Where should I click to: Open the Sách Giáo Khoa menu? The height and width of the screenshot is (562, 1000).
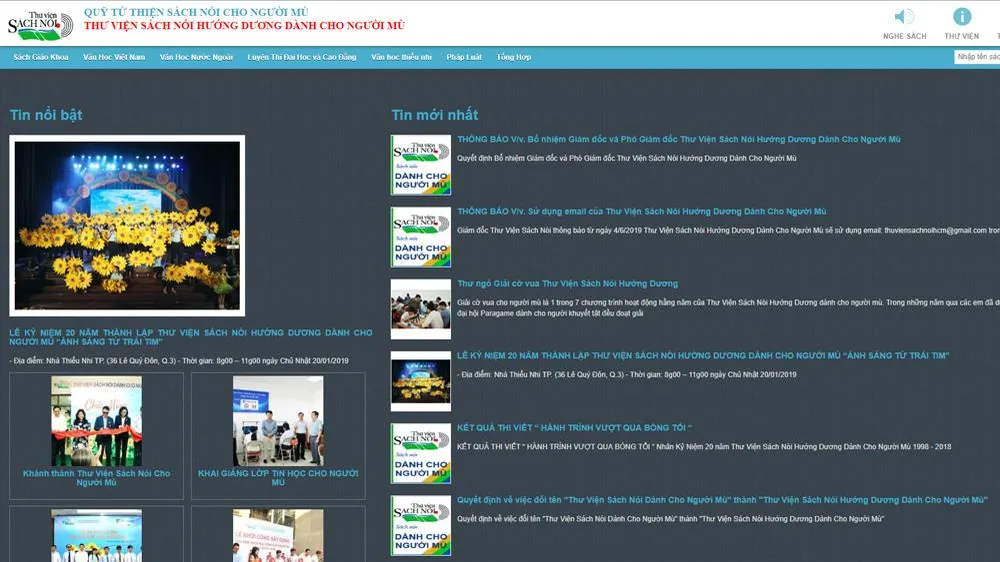41,57
